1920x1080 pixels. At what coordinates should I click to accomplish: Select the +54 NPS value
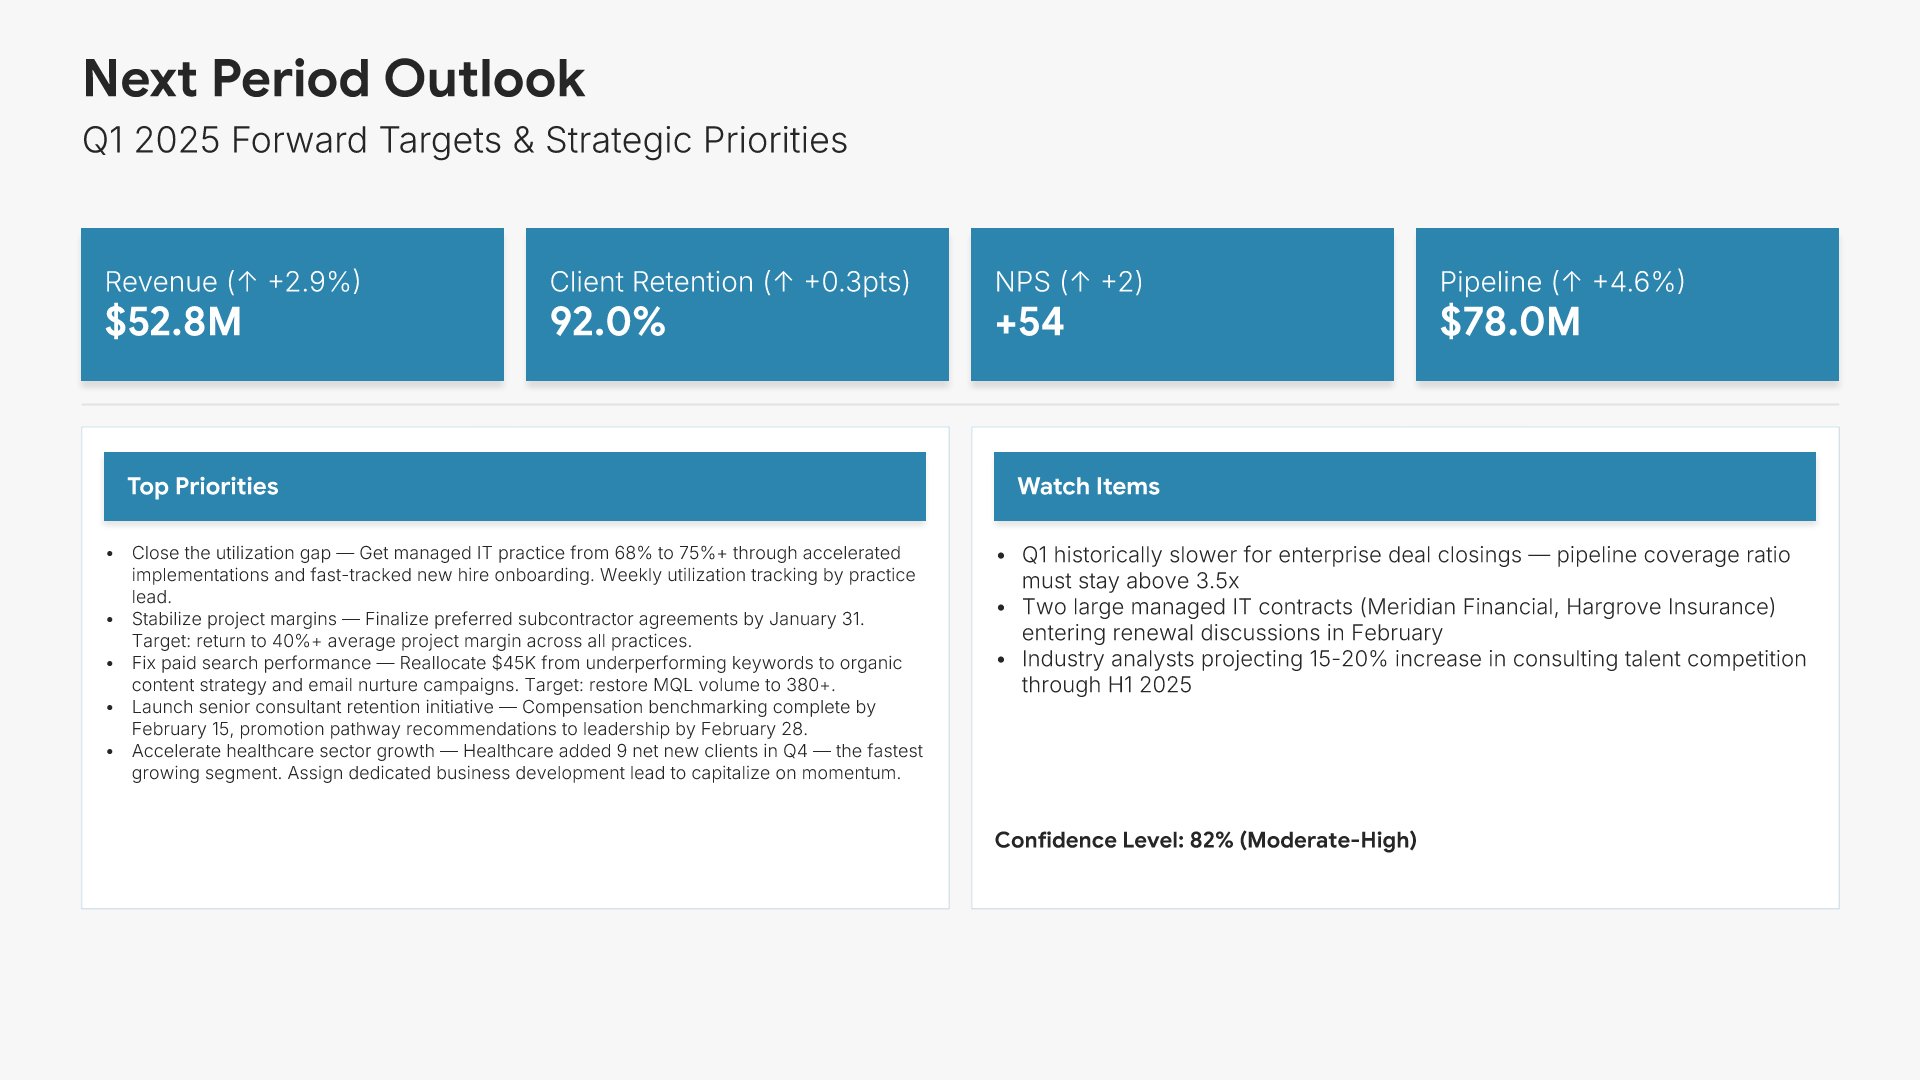[1029, 322]
